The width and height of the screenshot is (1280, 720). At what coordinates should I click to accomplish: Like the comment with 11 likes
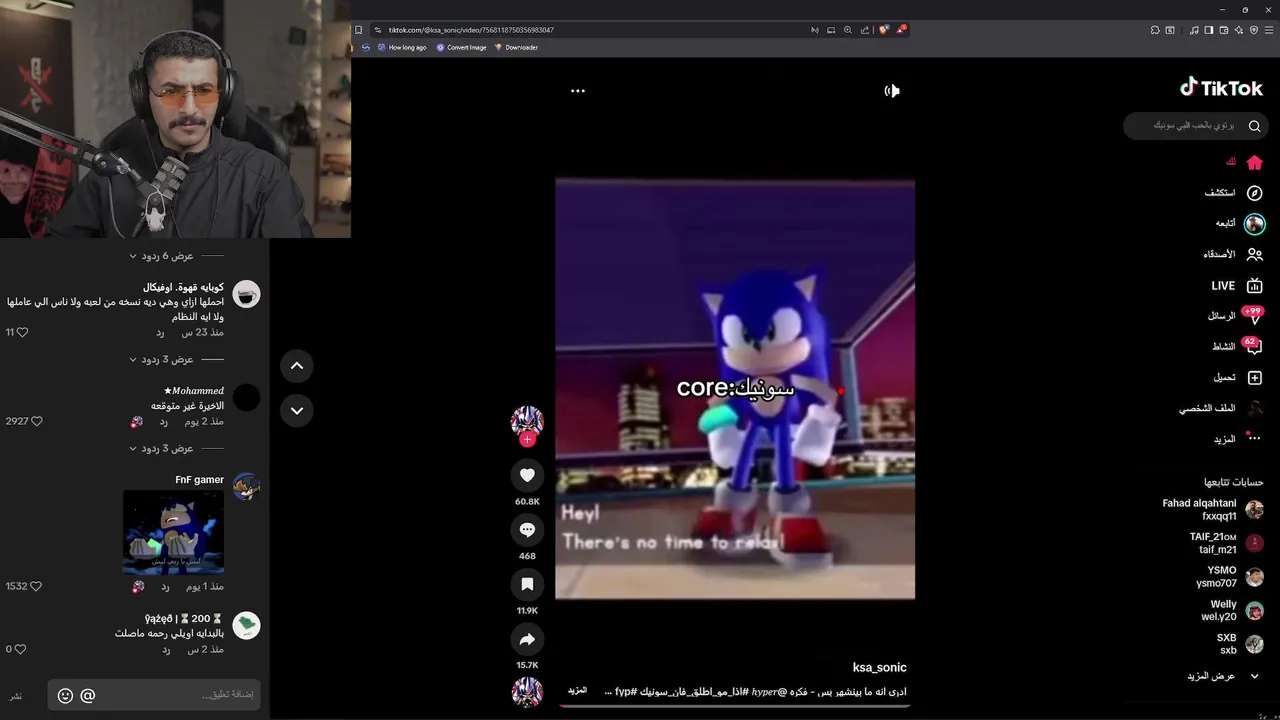tap(22, 332)
